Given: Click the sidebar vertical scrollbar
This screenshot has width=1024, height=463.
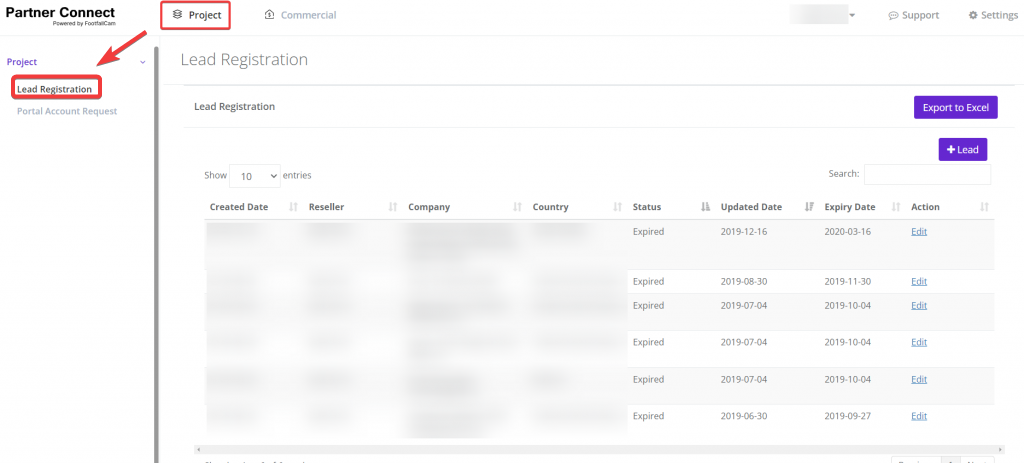Looking at the screenshot, I should [156, 250].
